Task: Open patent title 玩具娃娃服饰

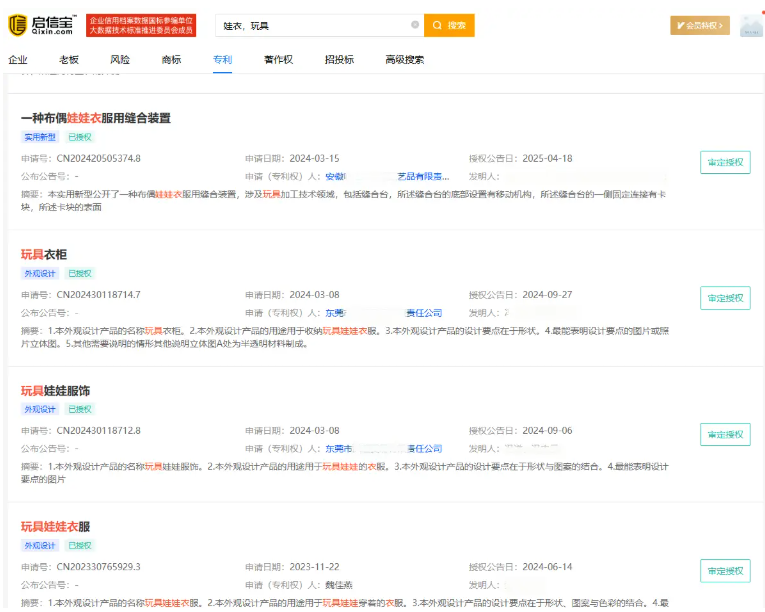Action: [x=55, y=390]
